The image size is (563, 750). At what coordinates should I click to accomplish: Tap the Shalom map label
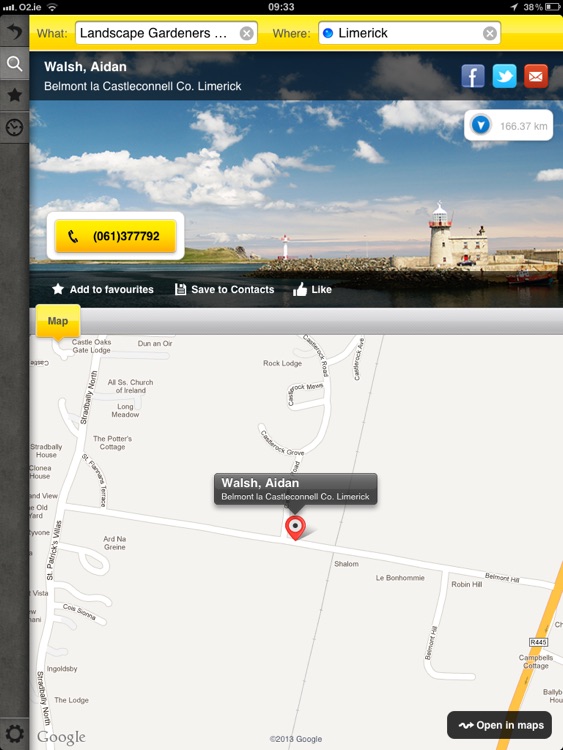click(x=346, y=564)
